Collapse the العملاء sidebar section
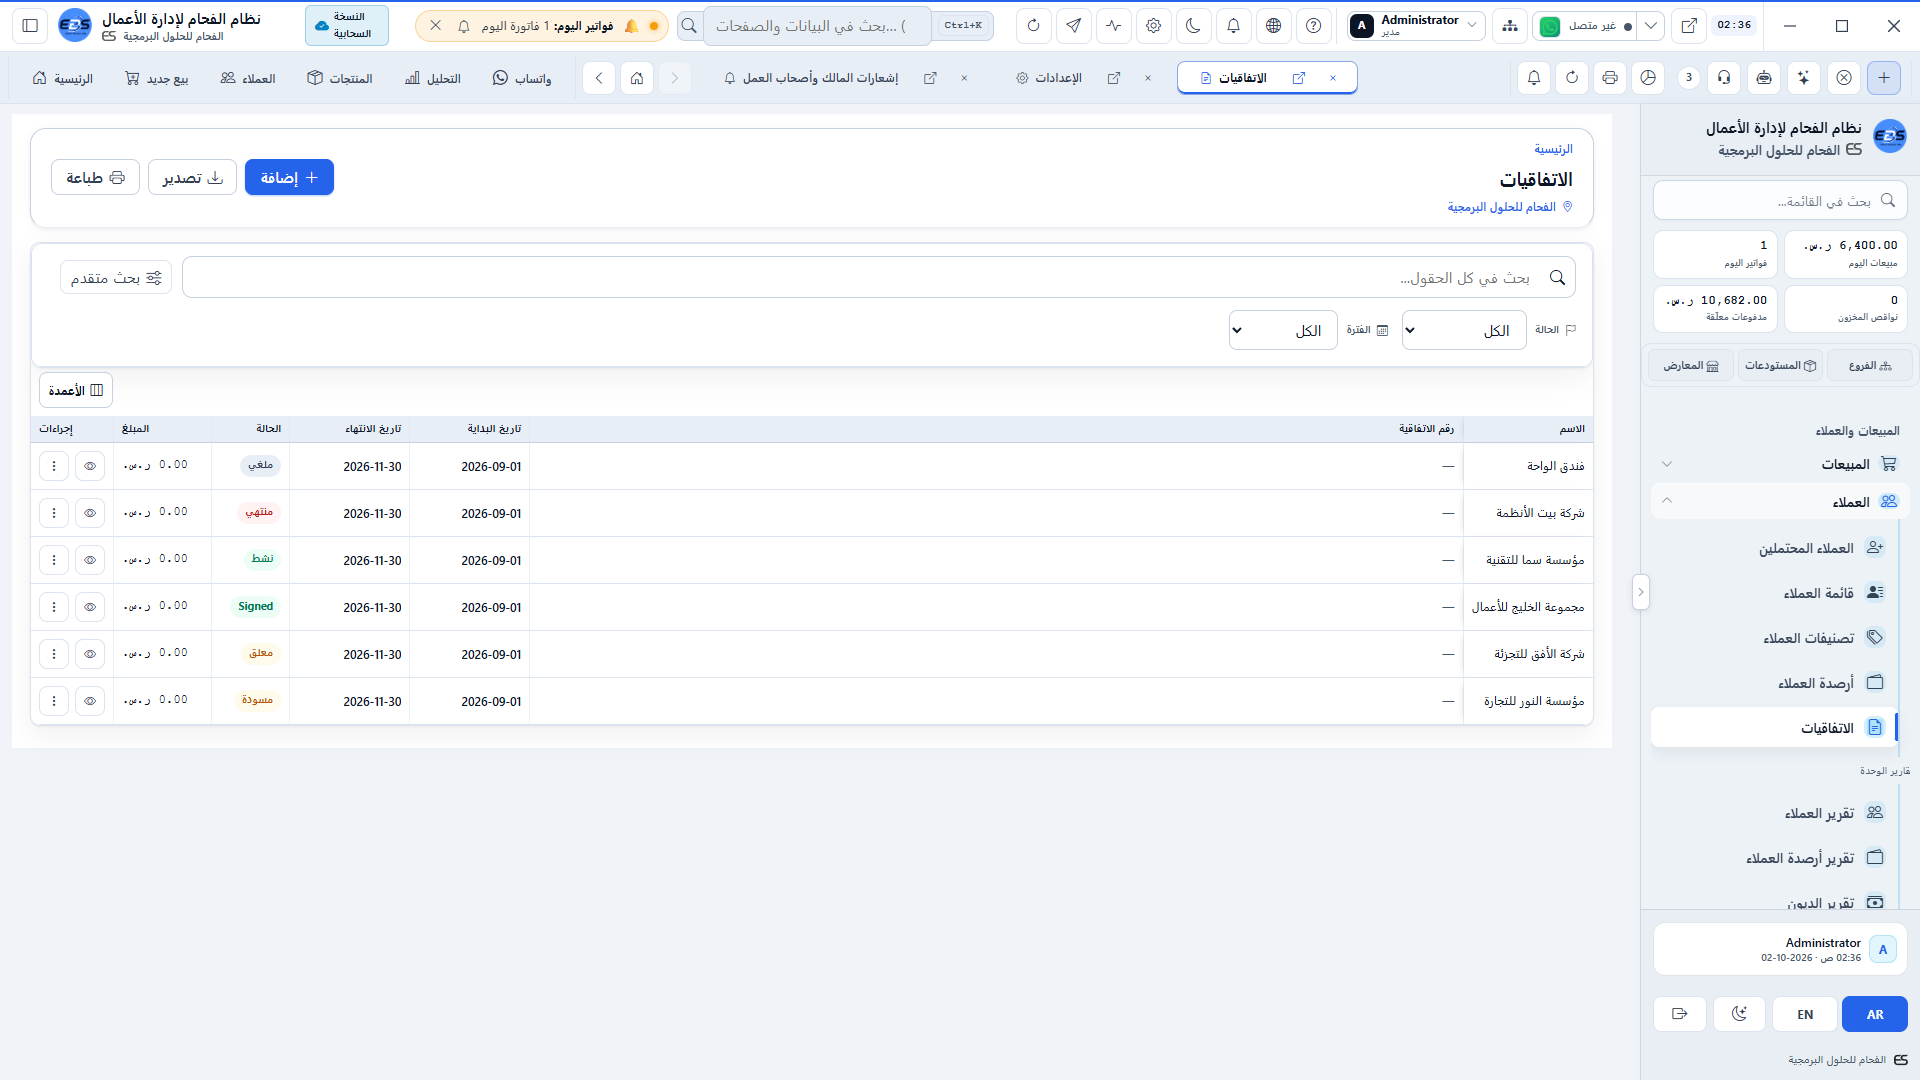The height and width of the screenshot is (1080, 1920). tap(1780, 502)
